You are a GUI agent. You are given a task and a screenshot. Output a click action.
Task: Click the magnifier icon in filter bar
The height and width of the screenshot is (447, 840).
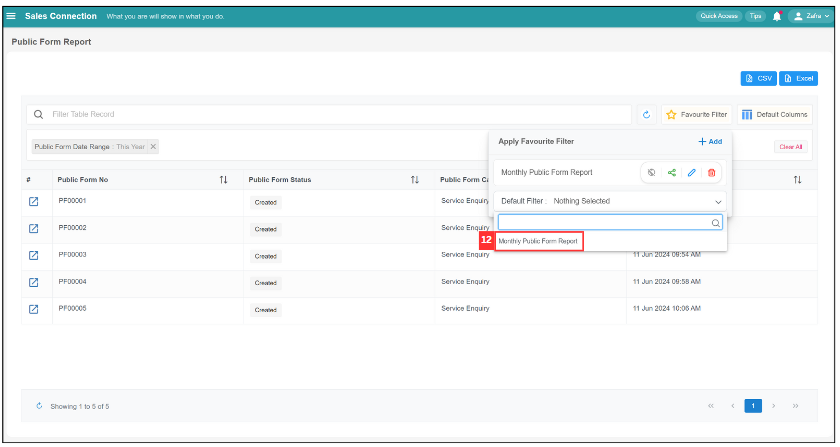click(39, 114)
